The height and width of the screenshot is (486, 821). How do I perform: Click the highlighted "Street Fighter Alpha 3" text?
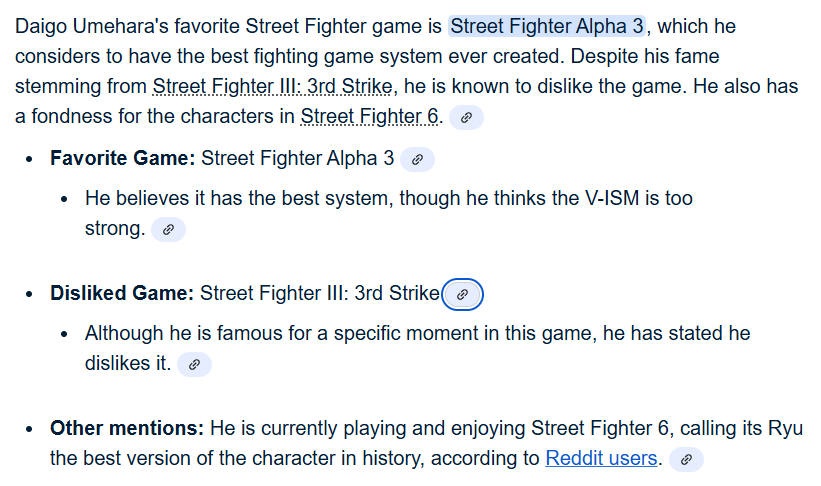tap(547, 26)
